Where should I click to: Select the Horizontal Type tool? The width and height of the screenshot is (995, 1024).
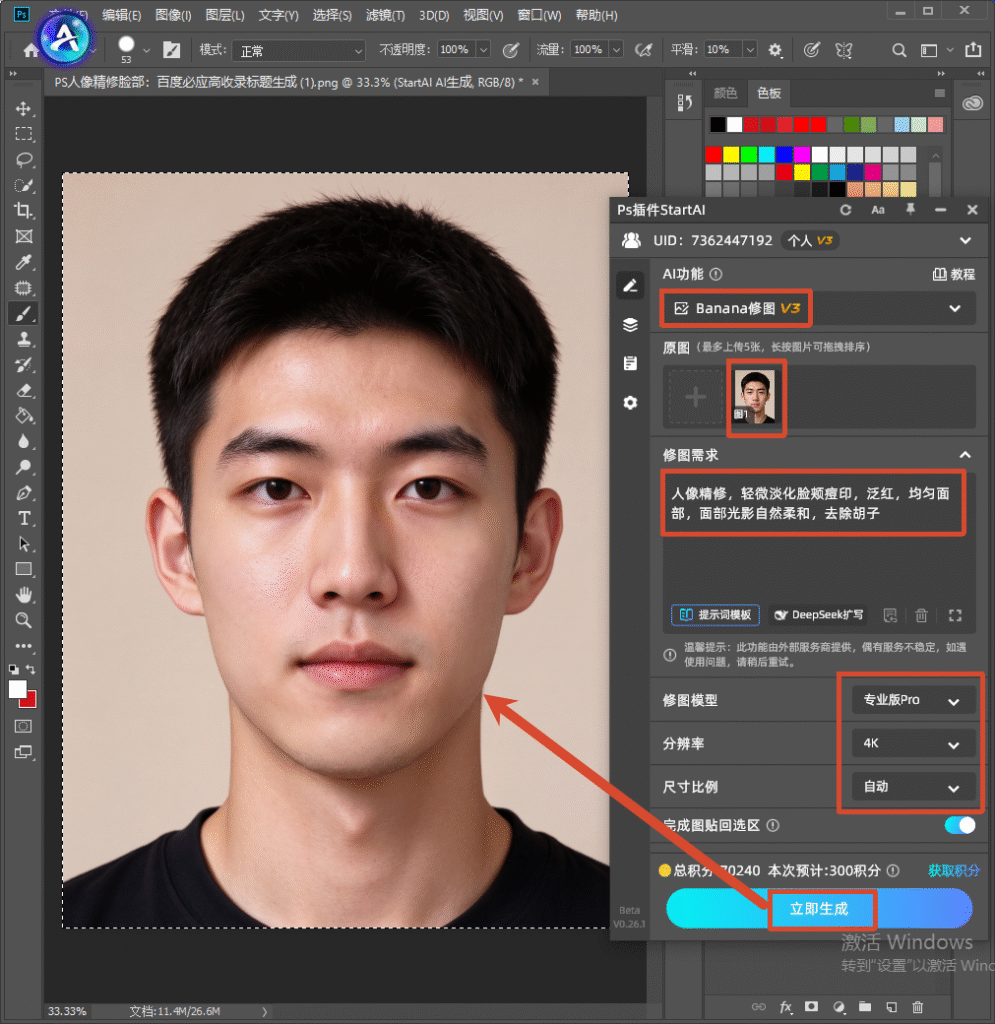24,519
